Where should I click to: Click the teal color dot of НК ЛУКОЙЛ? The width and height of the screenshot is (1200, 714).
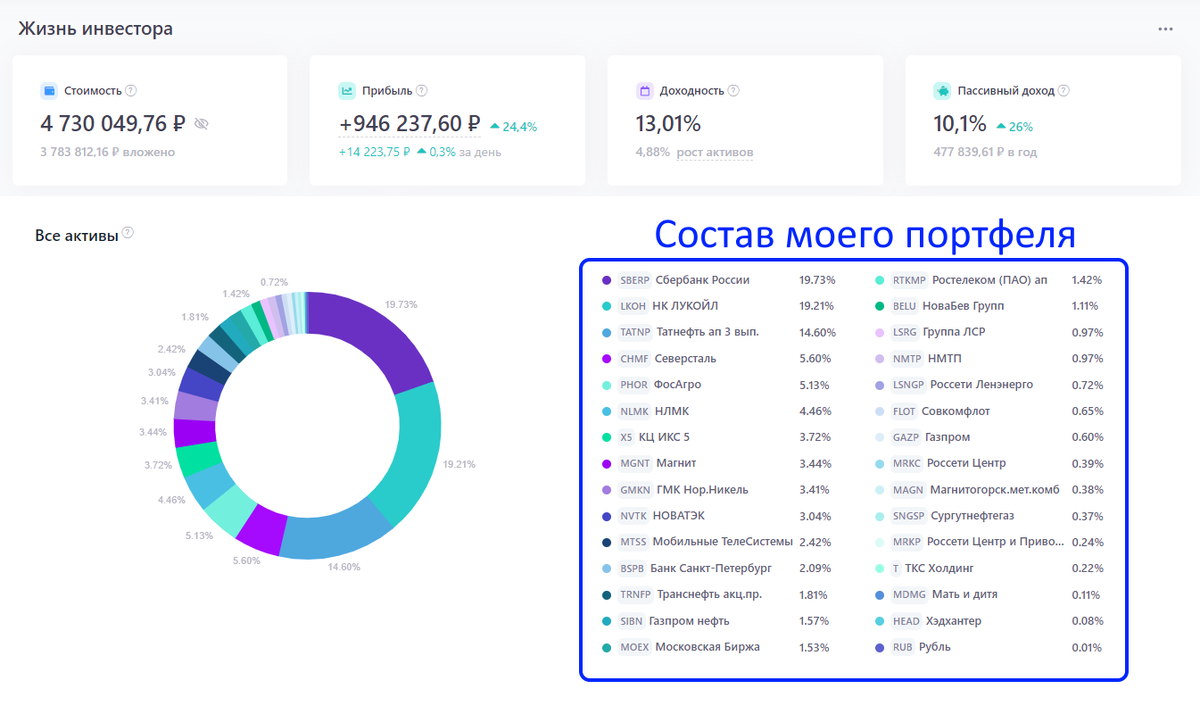pyautogui.click(x=606, y=306)
